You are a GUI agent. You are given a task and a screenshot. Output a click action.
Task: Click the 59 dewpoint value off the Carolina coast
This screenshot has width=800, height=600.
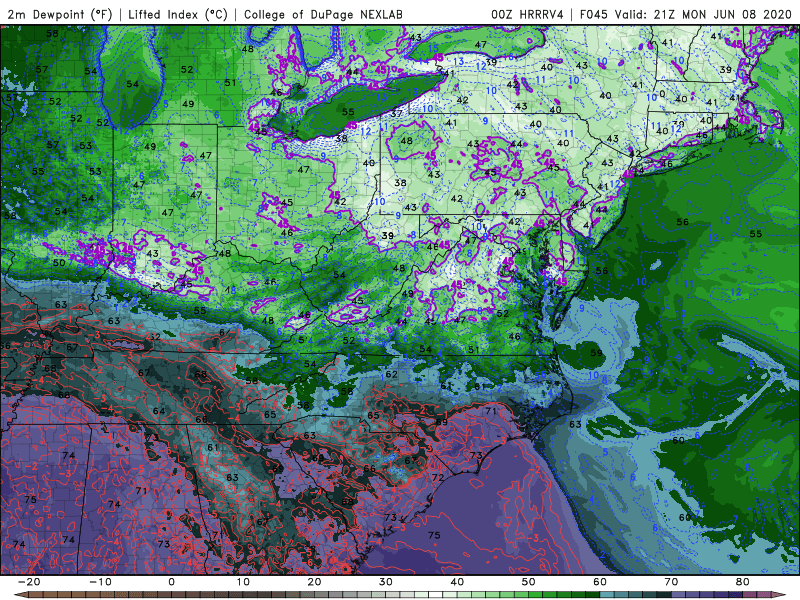tap(596, 352)
